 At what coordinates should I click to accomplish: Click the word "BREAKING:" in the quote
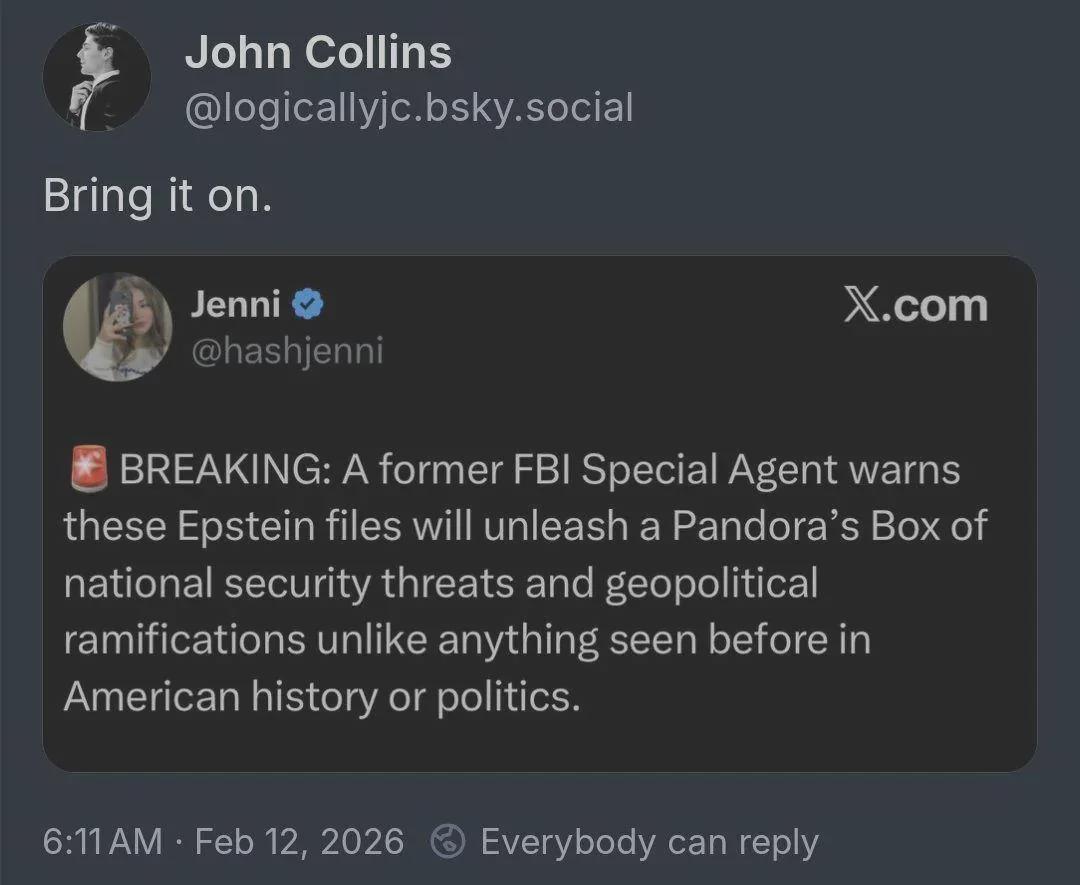(x=224, y=470)
